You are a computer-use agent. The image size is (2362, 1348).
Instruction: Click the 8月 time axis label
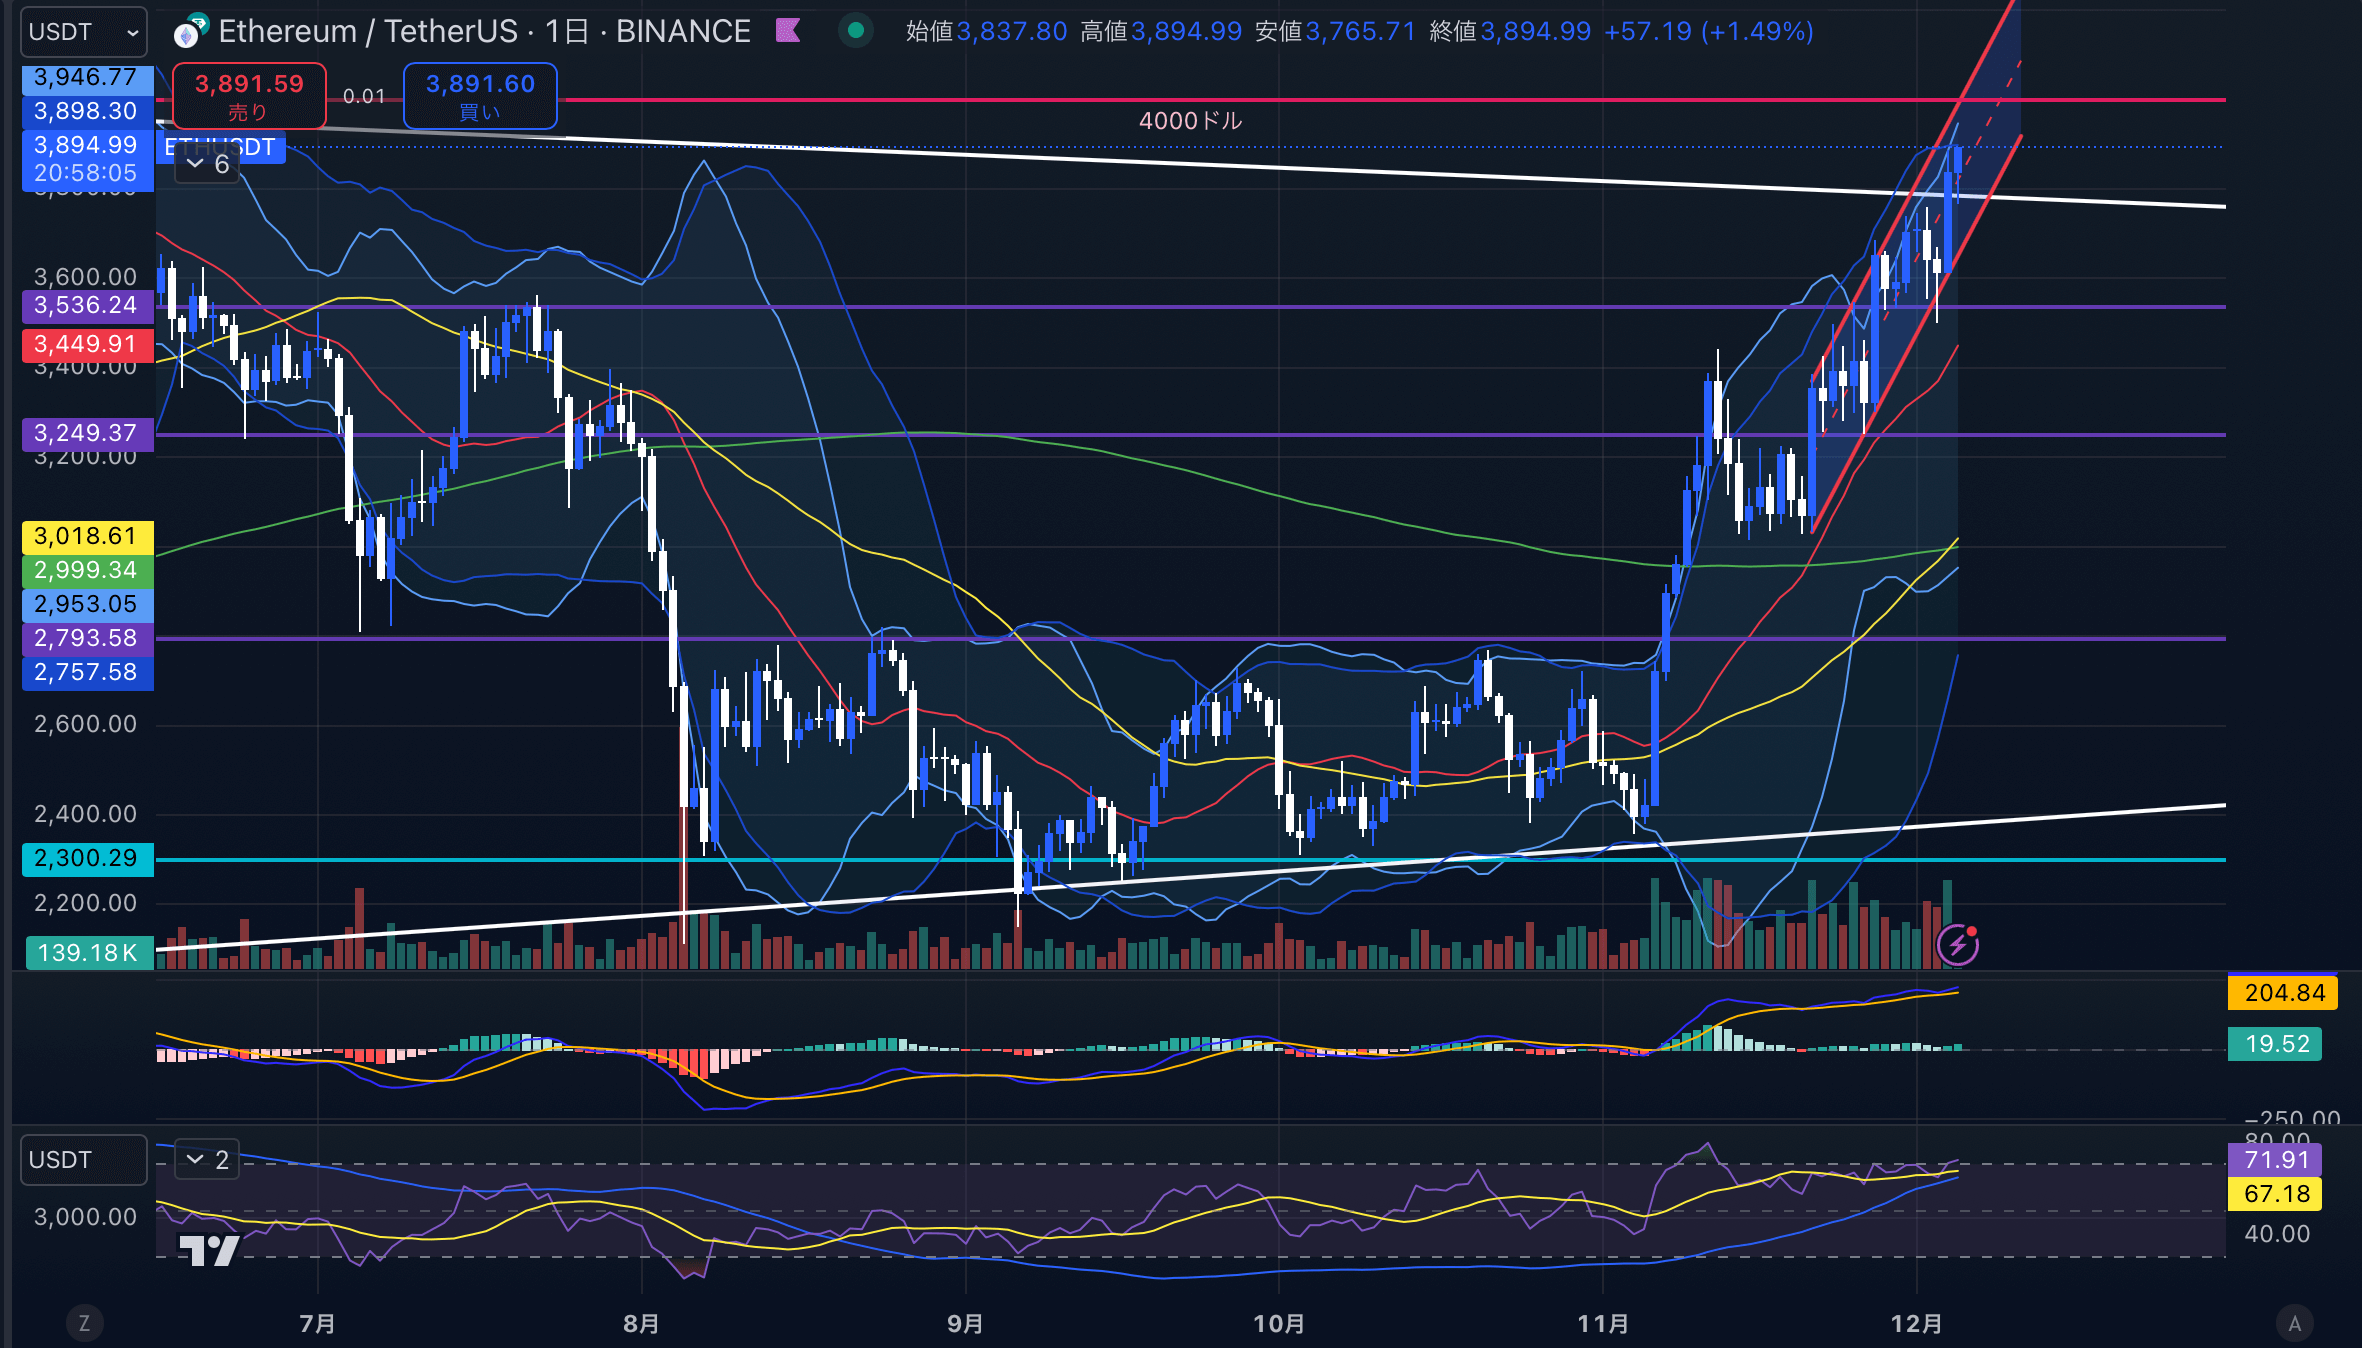point(641,1324)
